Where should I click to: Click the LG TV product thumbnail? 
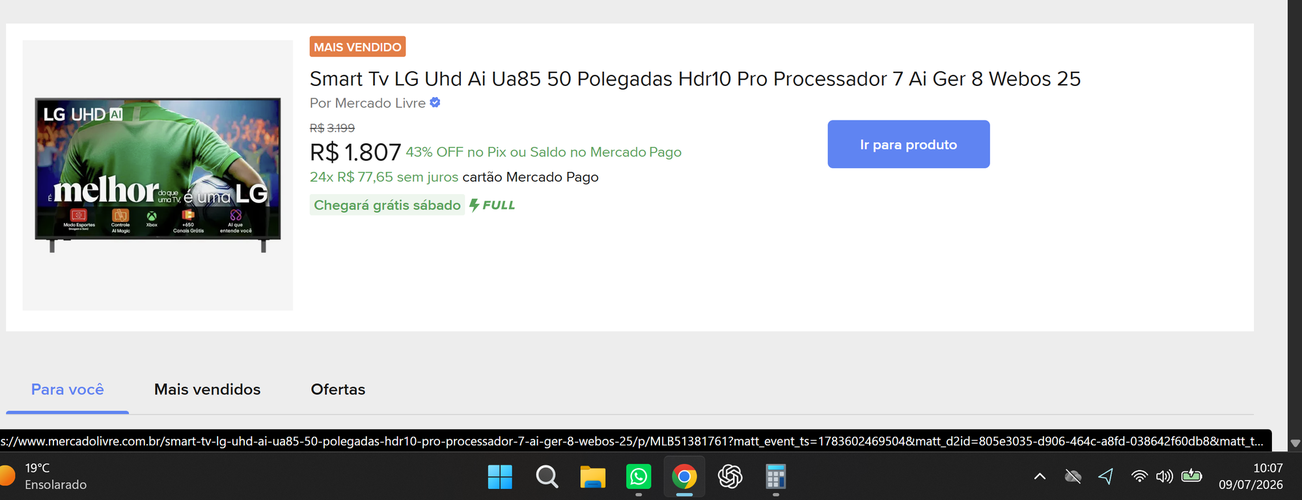(x=158, y=175)
